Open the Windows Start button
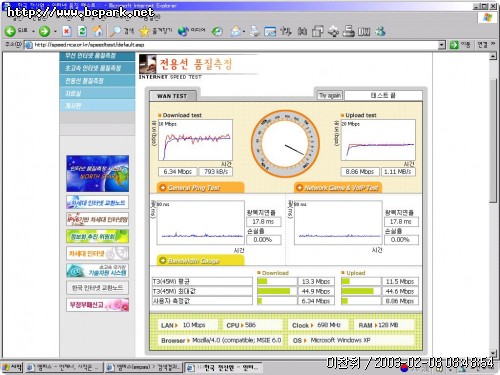 click(12, 367)
